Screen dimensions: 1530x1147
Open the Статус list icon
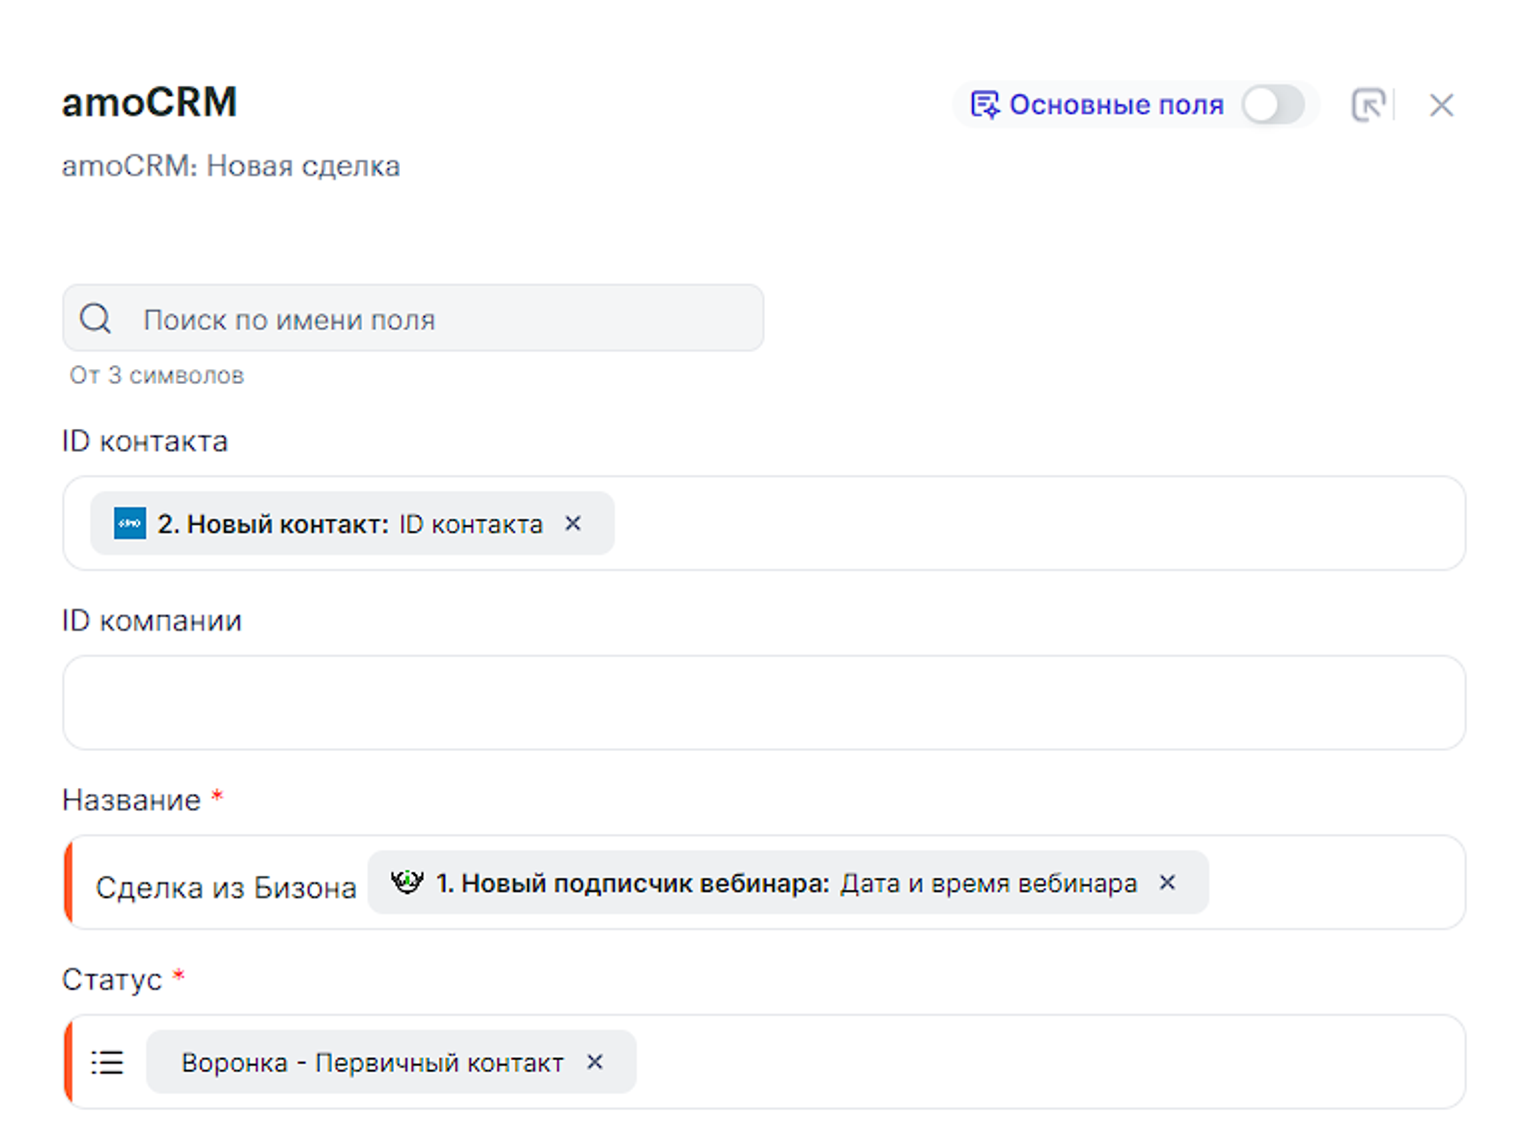(108, 1062)
